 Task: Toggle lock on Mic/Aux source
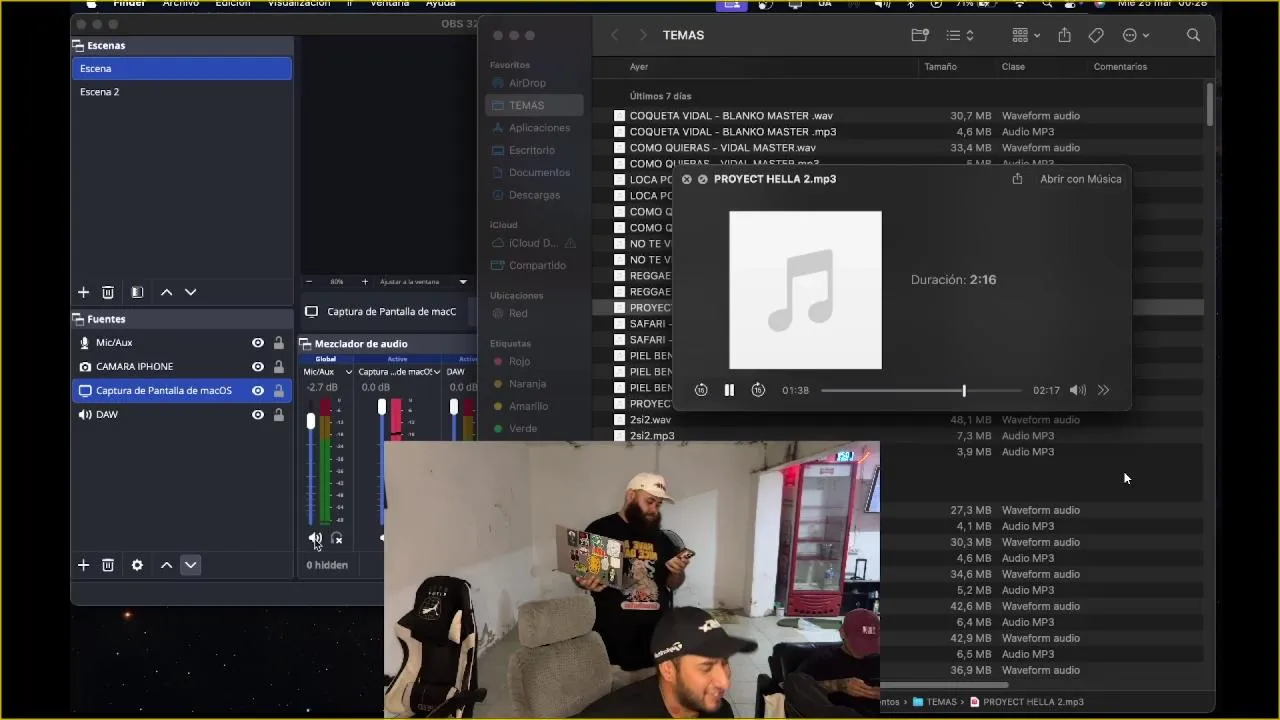click(279, 343)
